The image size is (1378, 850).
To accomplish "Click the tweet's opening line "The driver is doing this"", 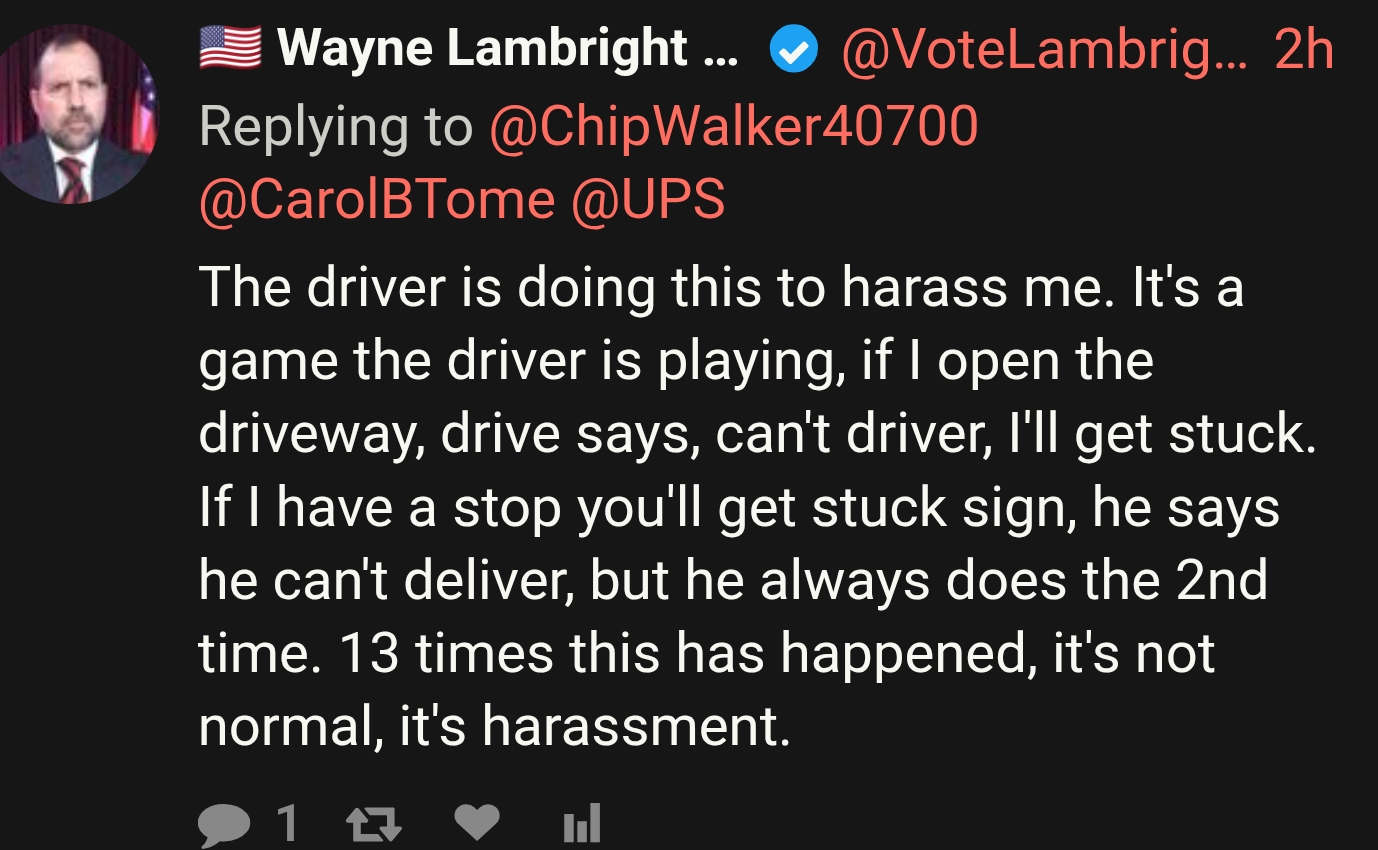I will (x=426, y=288).
